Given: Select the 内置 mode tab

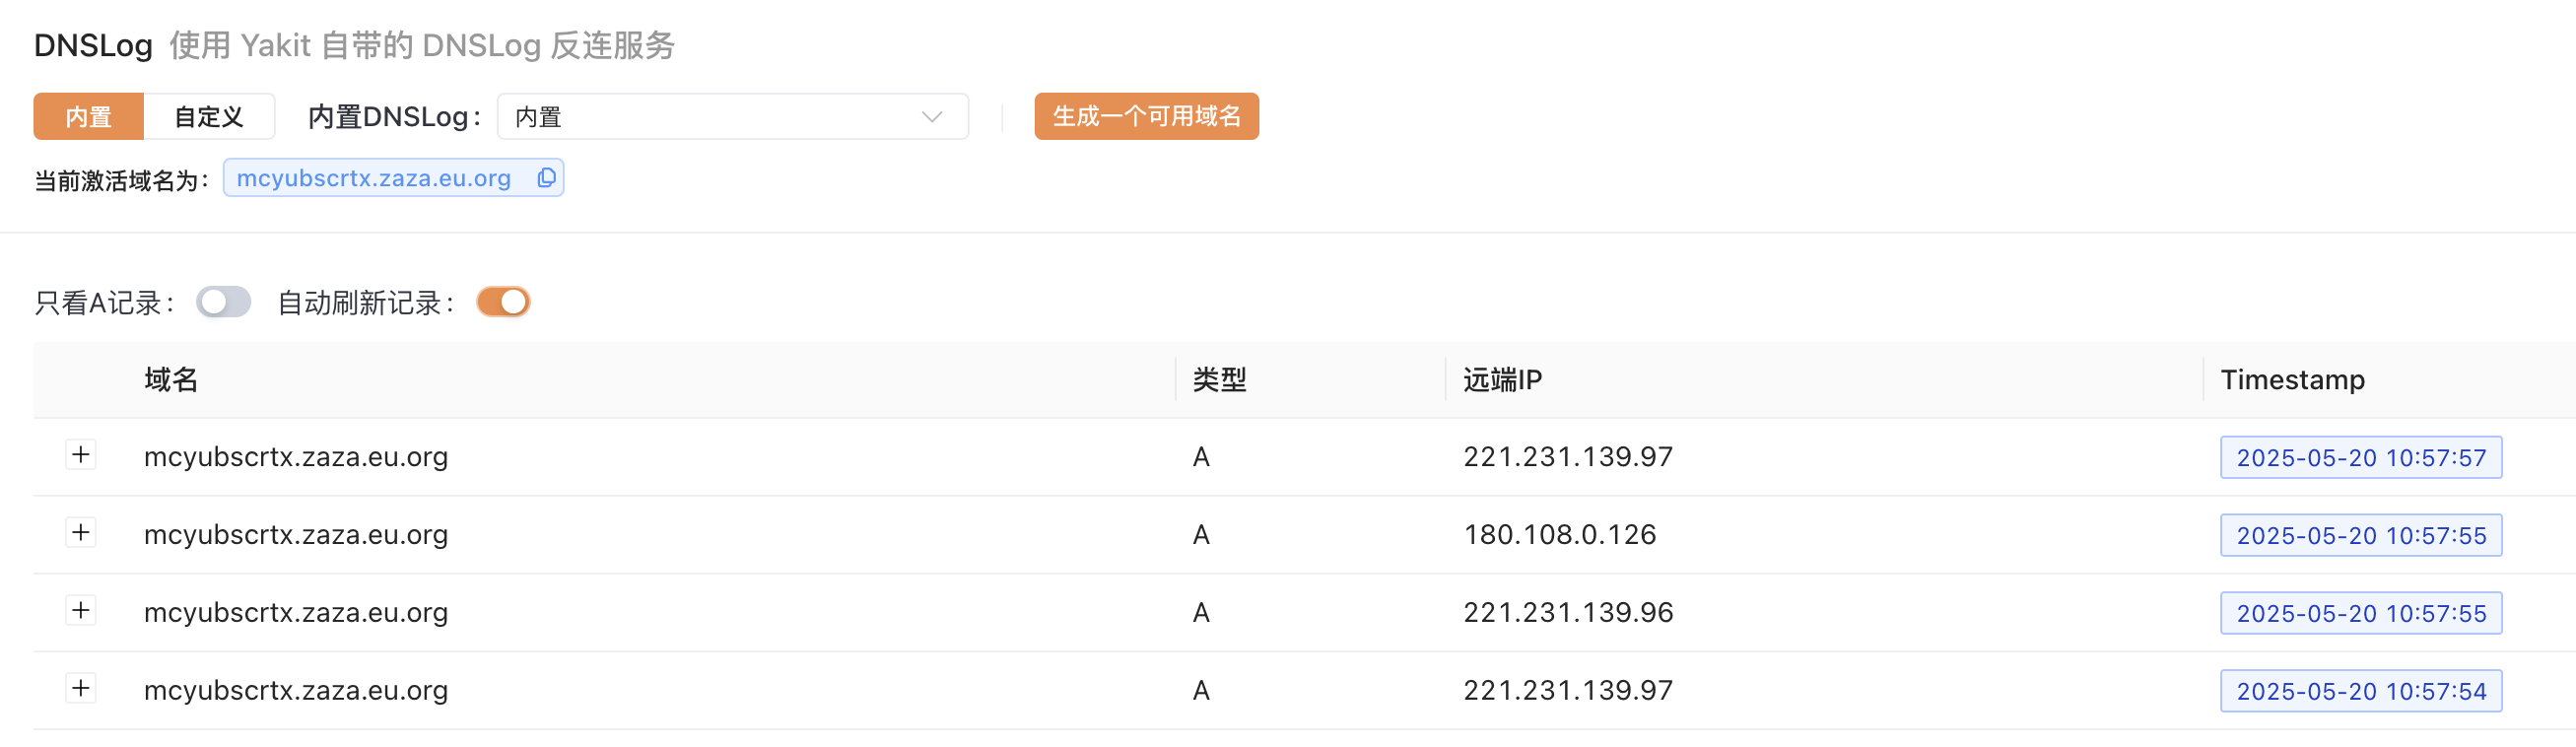Looking at the screenshot, I should 89,117.
